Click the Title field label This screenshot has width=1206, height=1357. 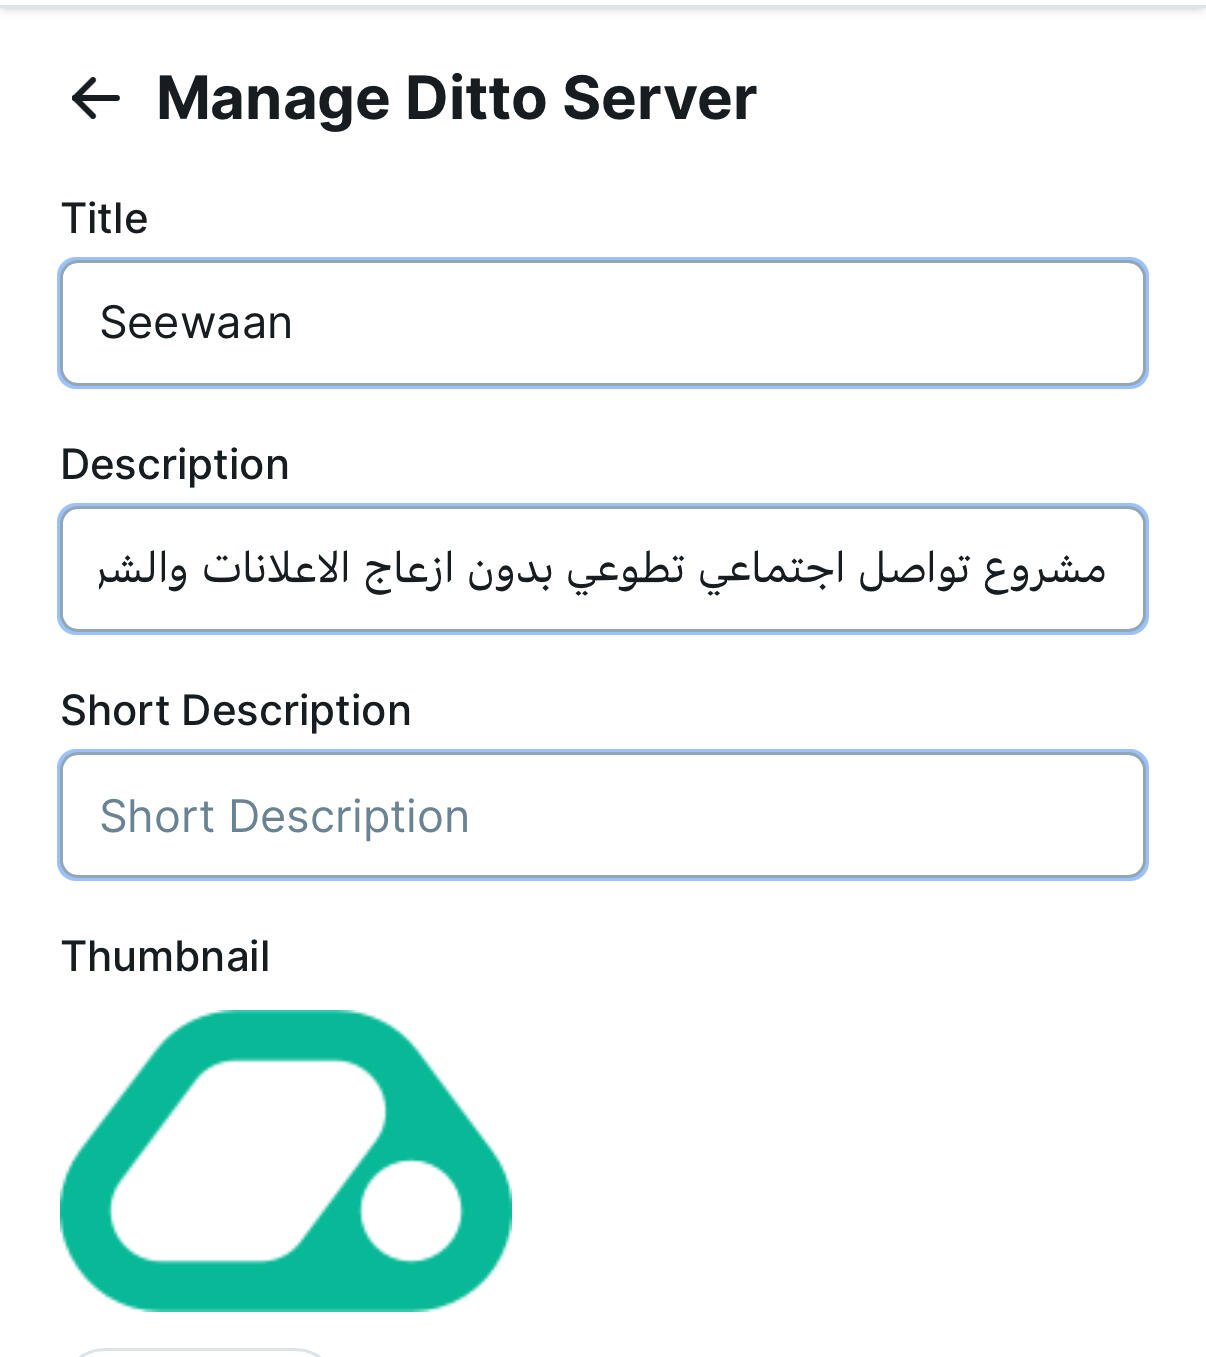(x=104, y=218)
